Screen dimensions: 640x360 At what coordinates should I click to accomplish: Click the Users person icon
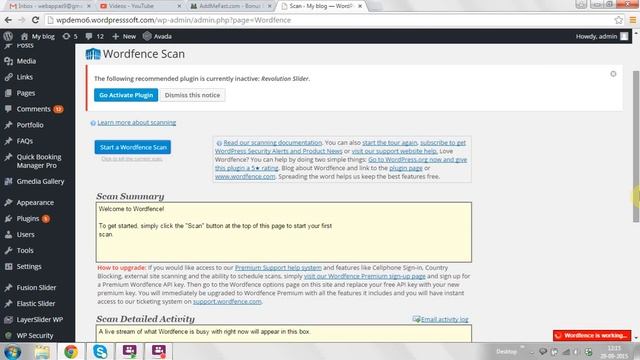[8, 235]
